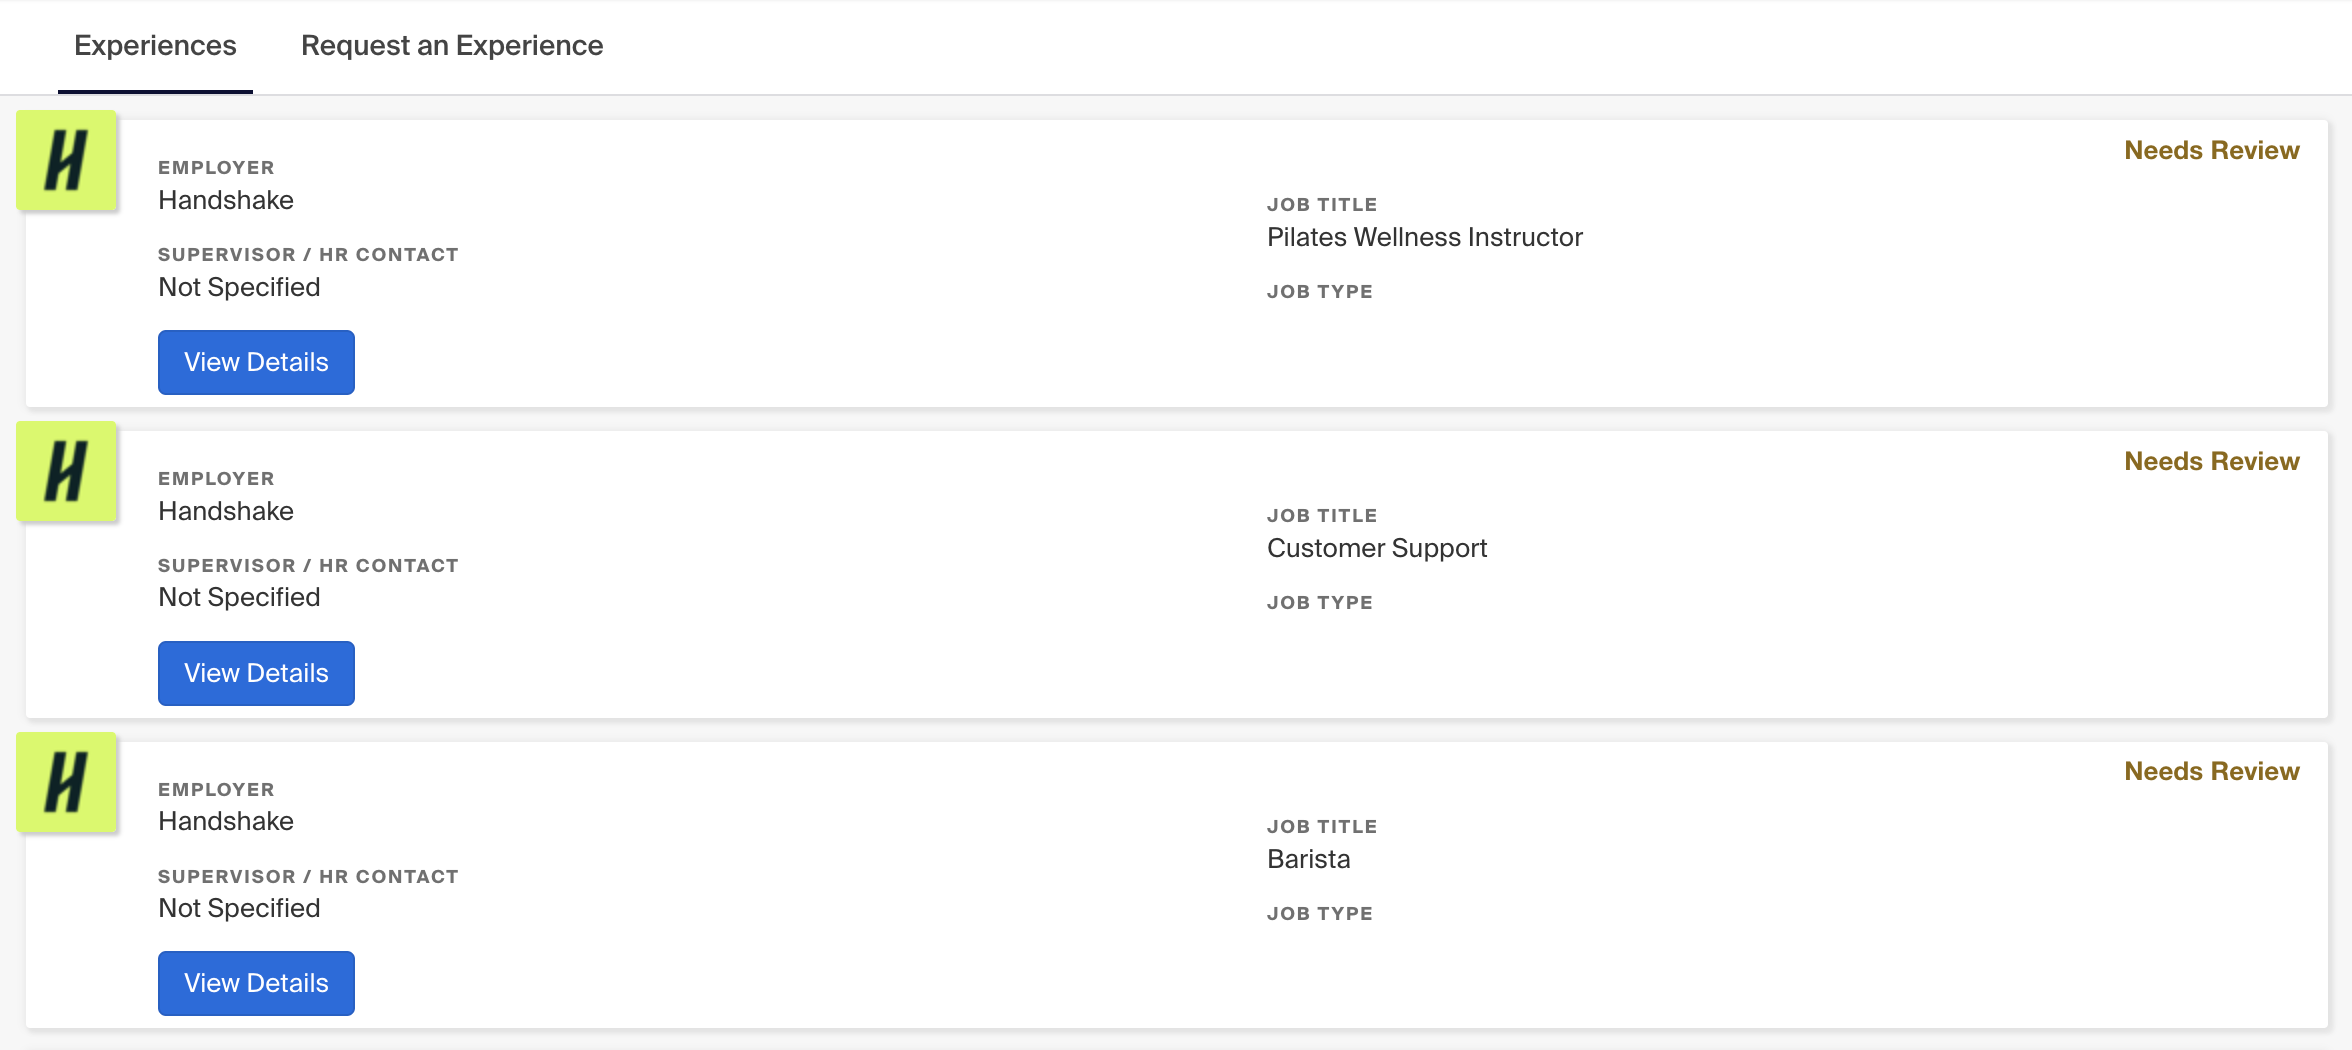View details for the Customer Support experience
The width and height of the screenshot is (2352, 1050).
256,673
